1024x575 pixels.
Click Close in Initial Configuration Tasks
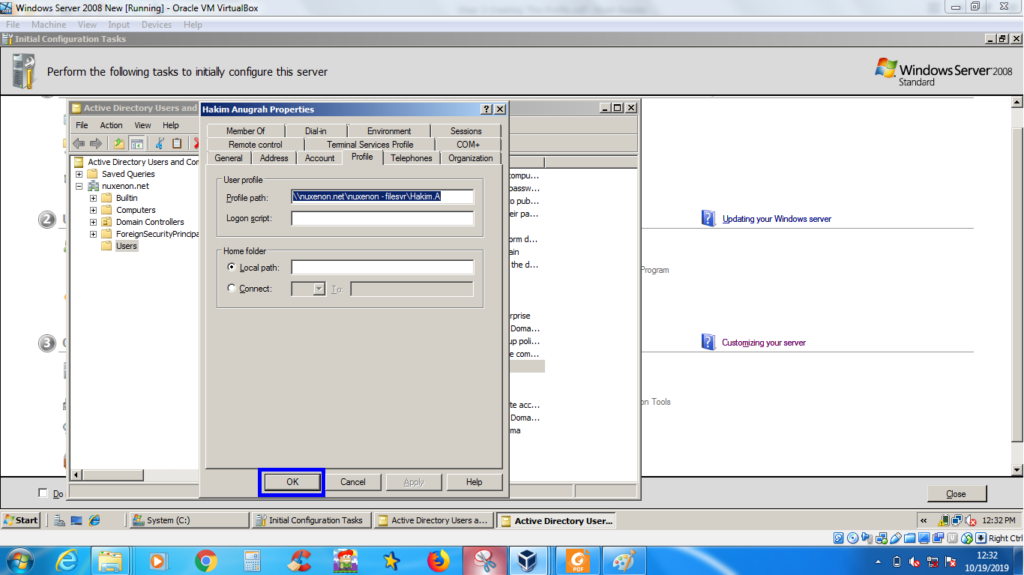(956, 493)
